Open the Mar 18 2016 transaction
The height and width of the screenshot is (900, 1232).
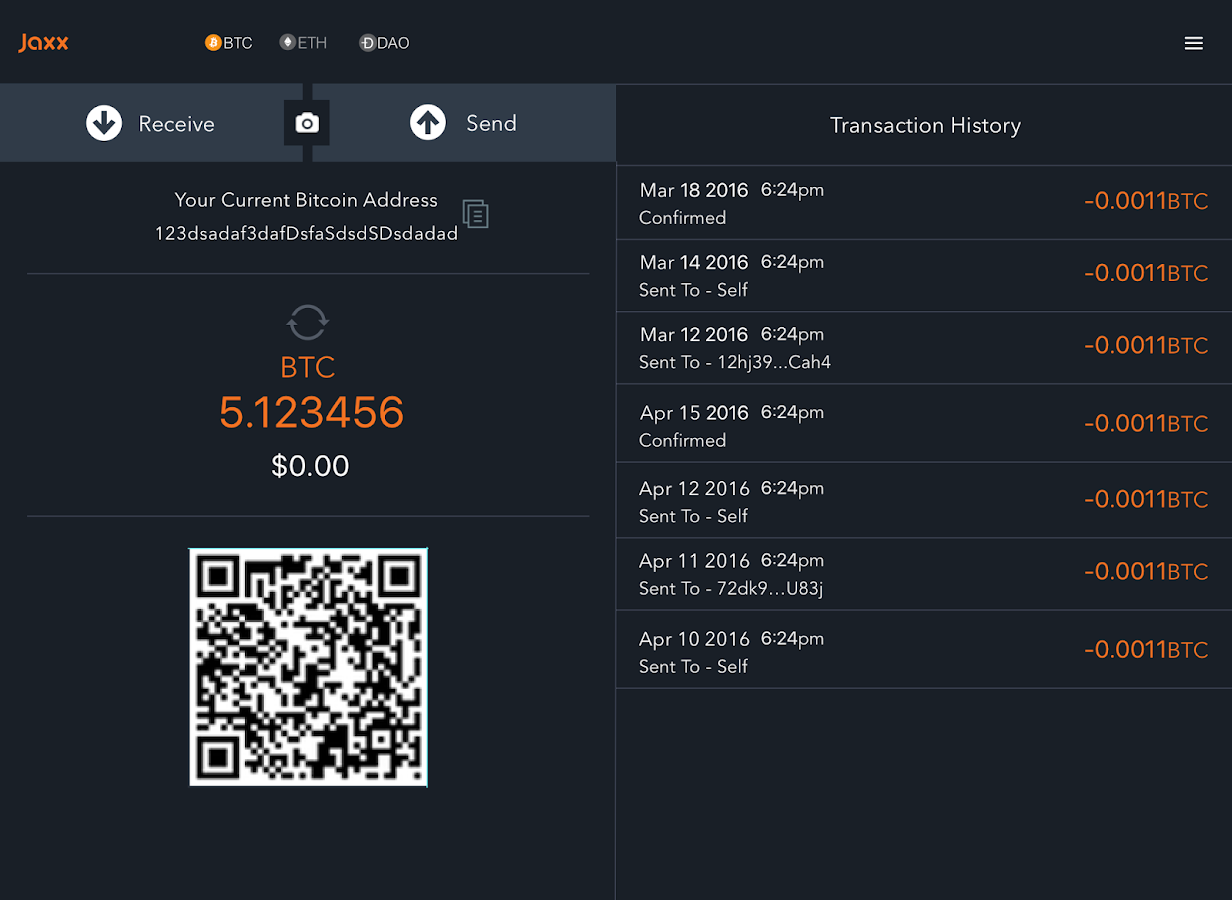pos(924,203)
